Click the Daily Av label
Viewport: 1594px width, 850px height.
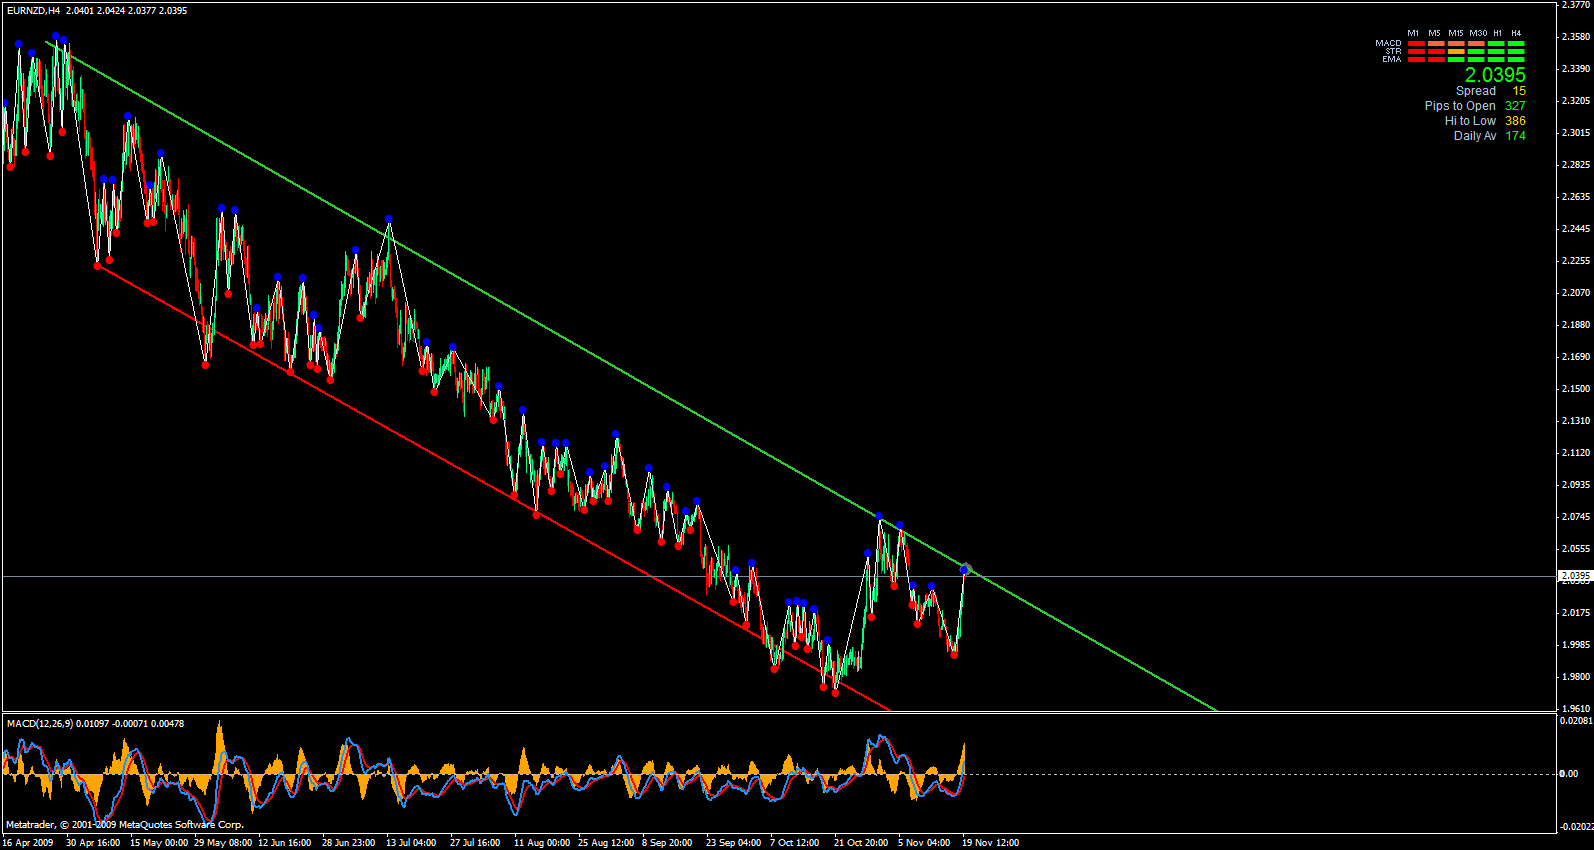[1475, 136]
